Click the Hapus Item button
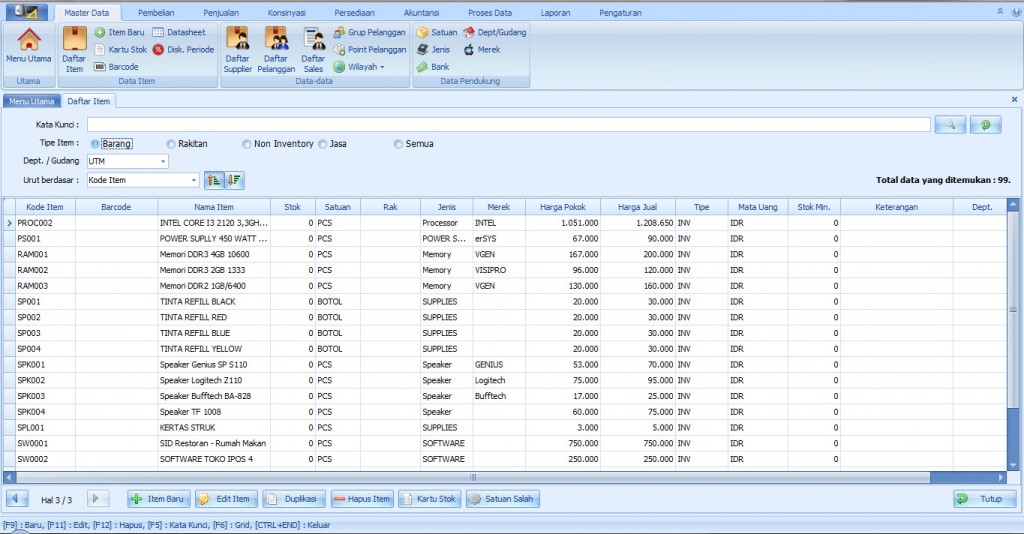The height and width of the screenshot is (534, 1024). 362,499
